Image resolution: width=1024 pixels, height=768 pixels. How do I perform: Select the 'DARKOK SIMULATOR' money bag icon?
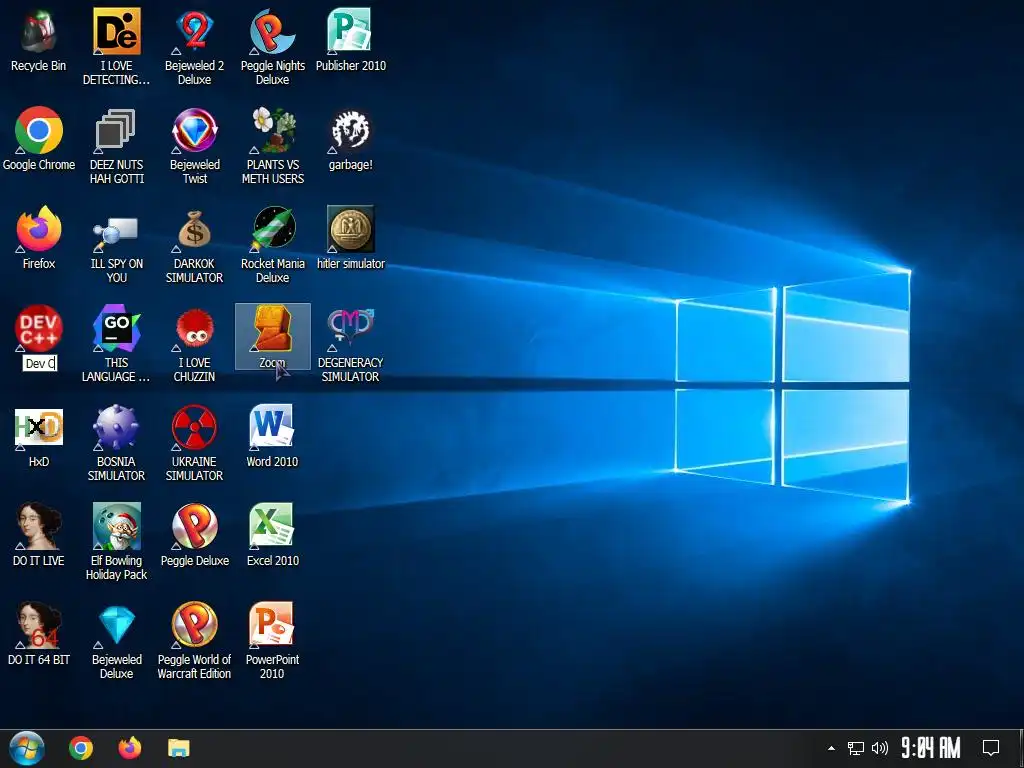[195, 230]
